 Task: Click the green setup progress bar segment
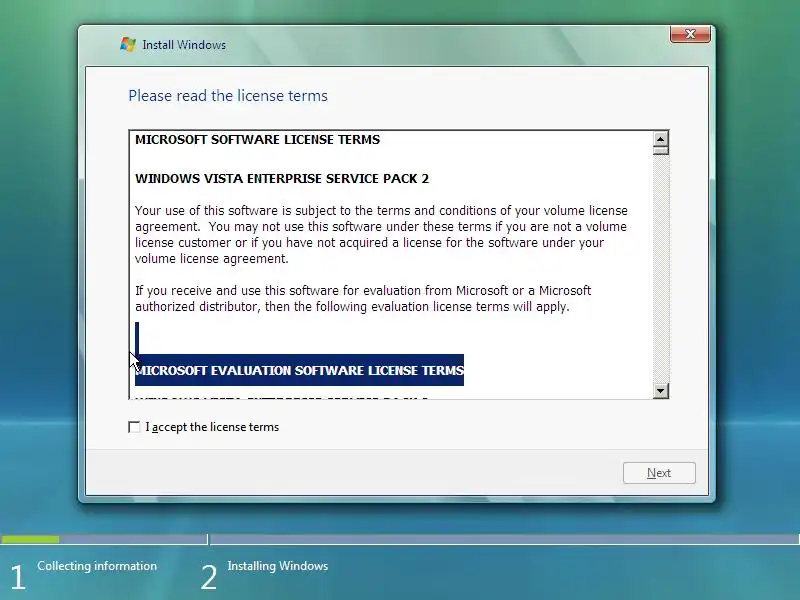[30, 539]
